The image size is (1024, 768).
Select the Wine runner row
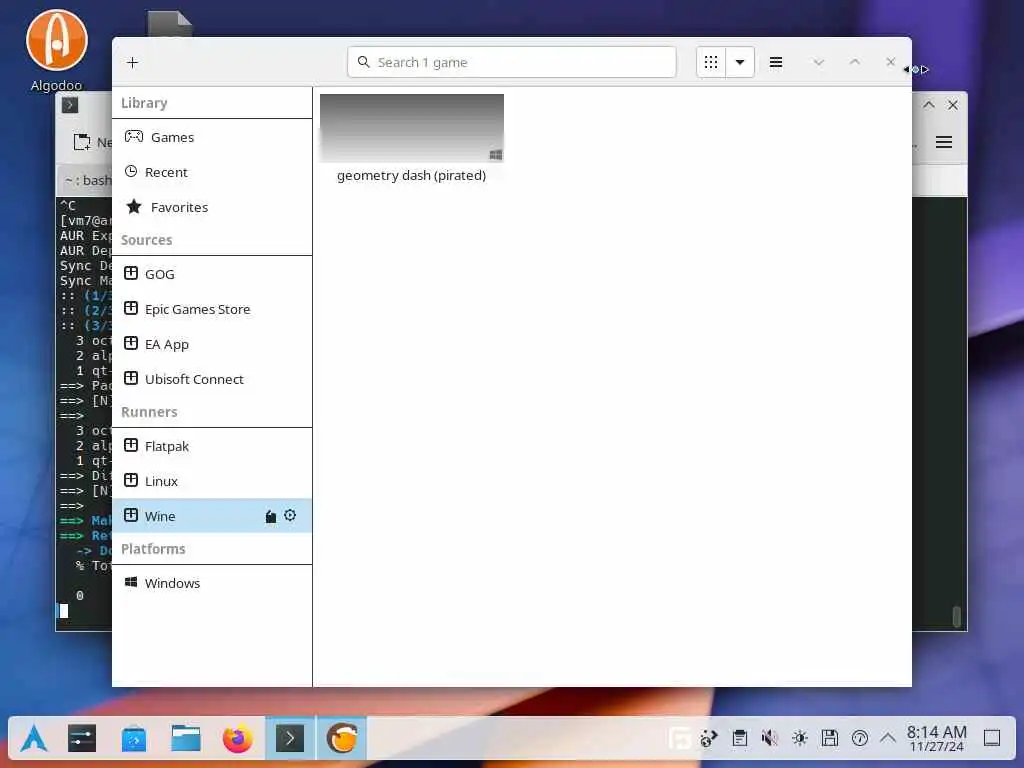[x=212, y=516]
